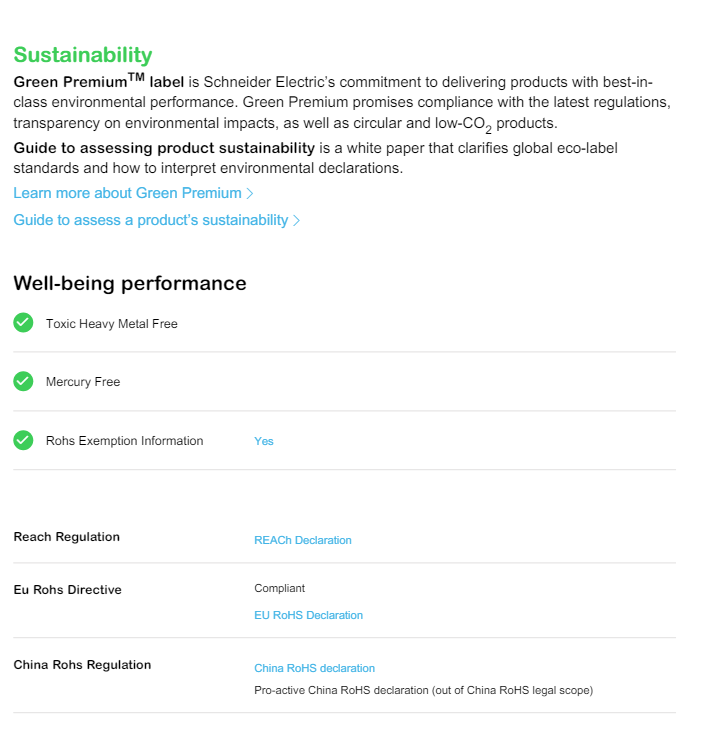Click the checkmark icon for Rohs Exemption Information
723x752 pixels.
[x=23, y=441]
